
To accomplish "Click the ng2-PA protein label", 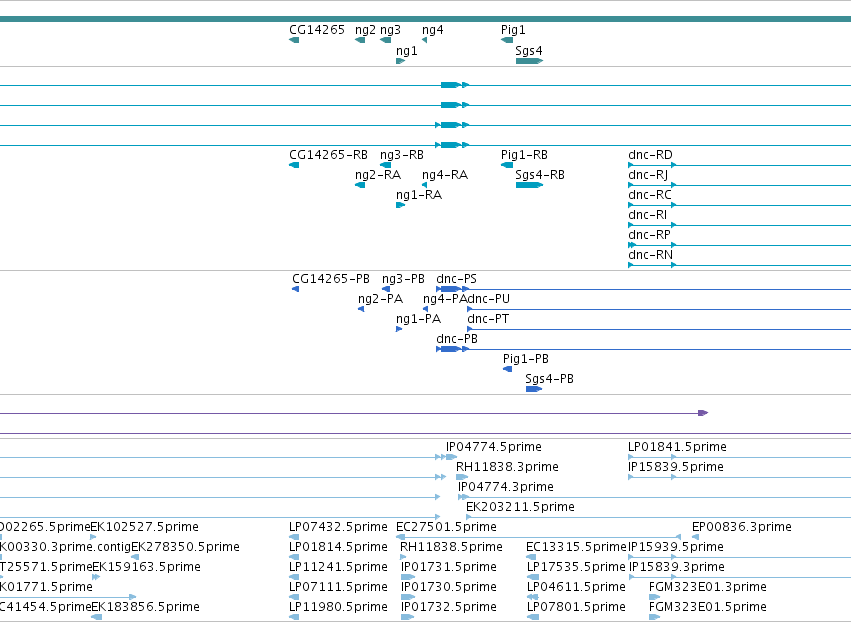I will (x=380, y=299).
